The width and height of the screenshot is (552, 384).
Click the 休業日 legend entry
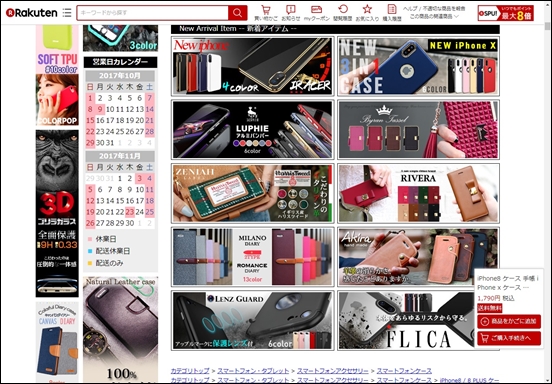pyautogui.click(x=101, y=239)
